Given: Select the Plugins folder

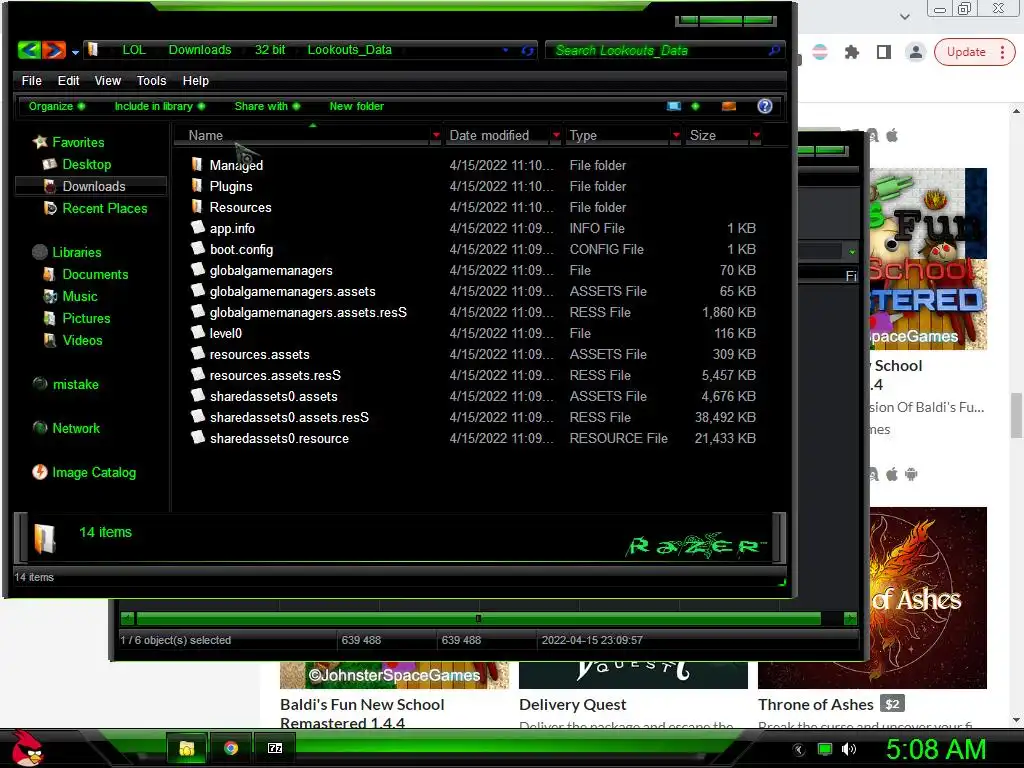Looking at the screenshot, I should [x=231, y=186].
